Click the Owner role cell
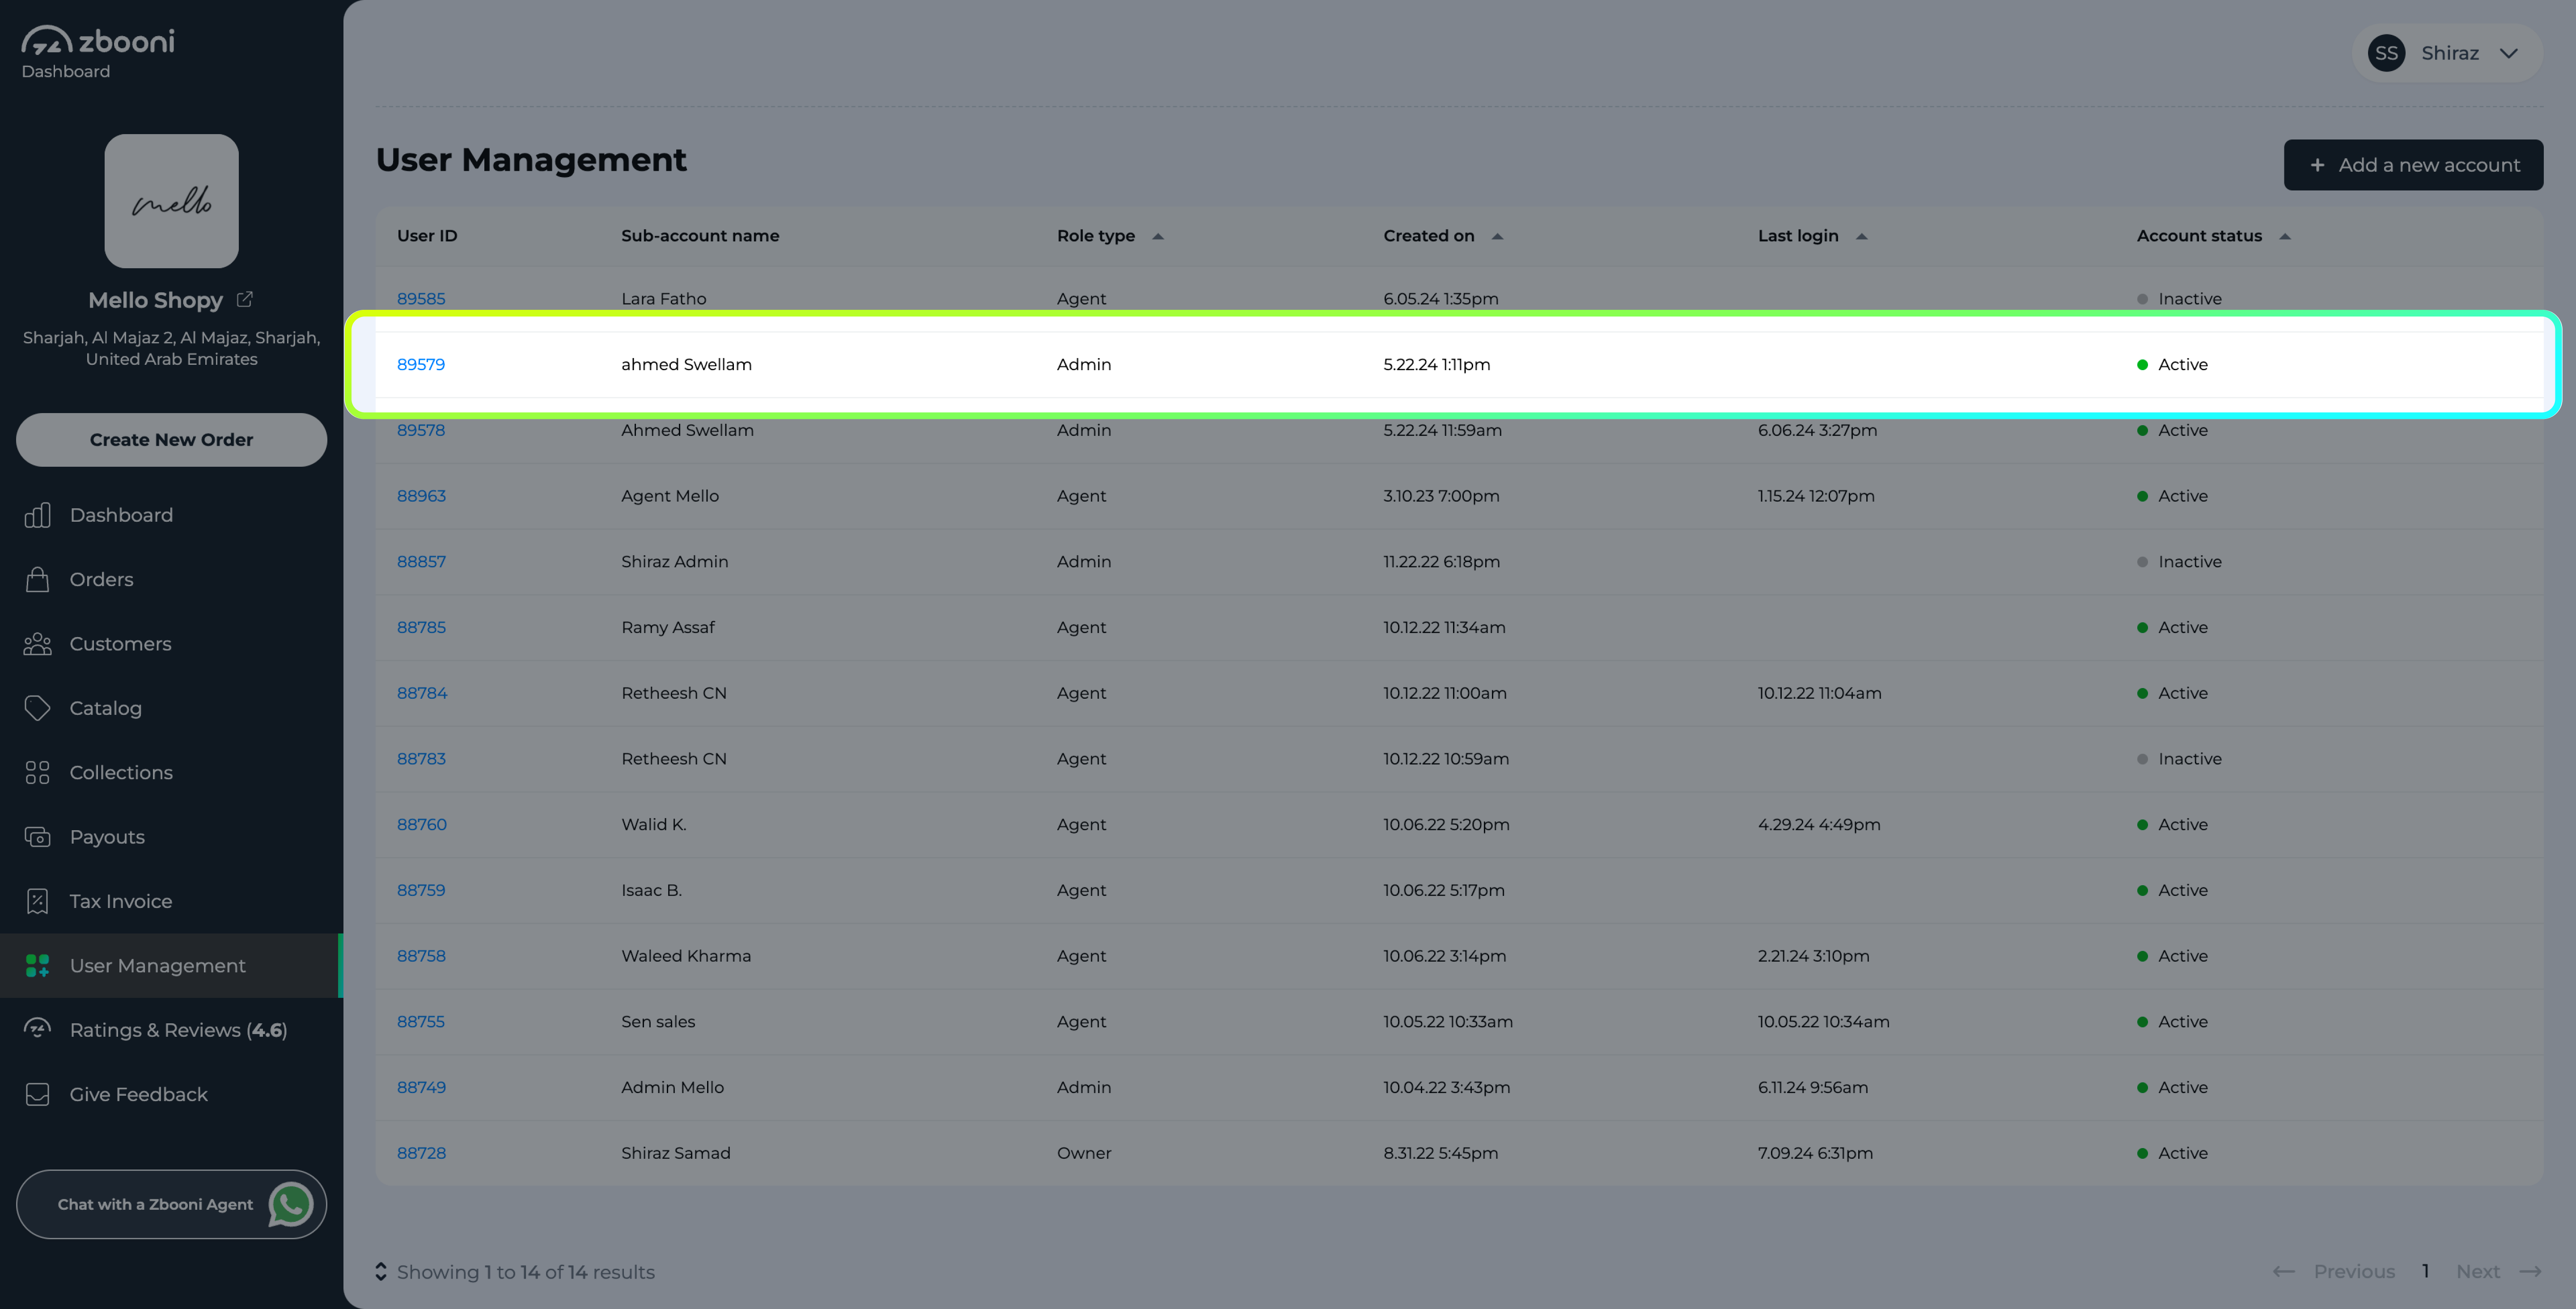The width and height of the screenshot is (2576, 1309). 1084,1153
